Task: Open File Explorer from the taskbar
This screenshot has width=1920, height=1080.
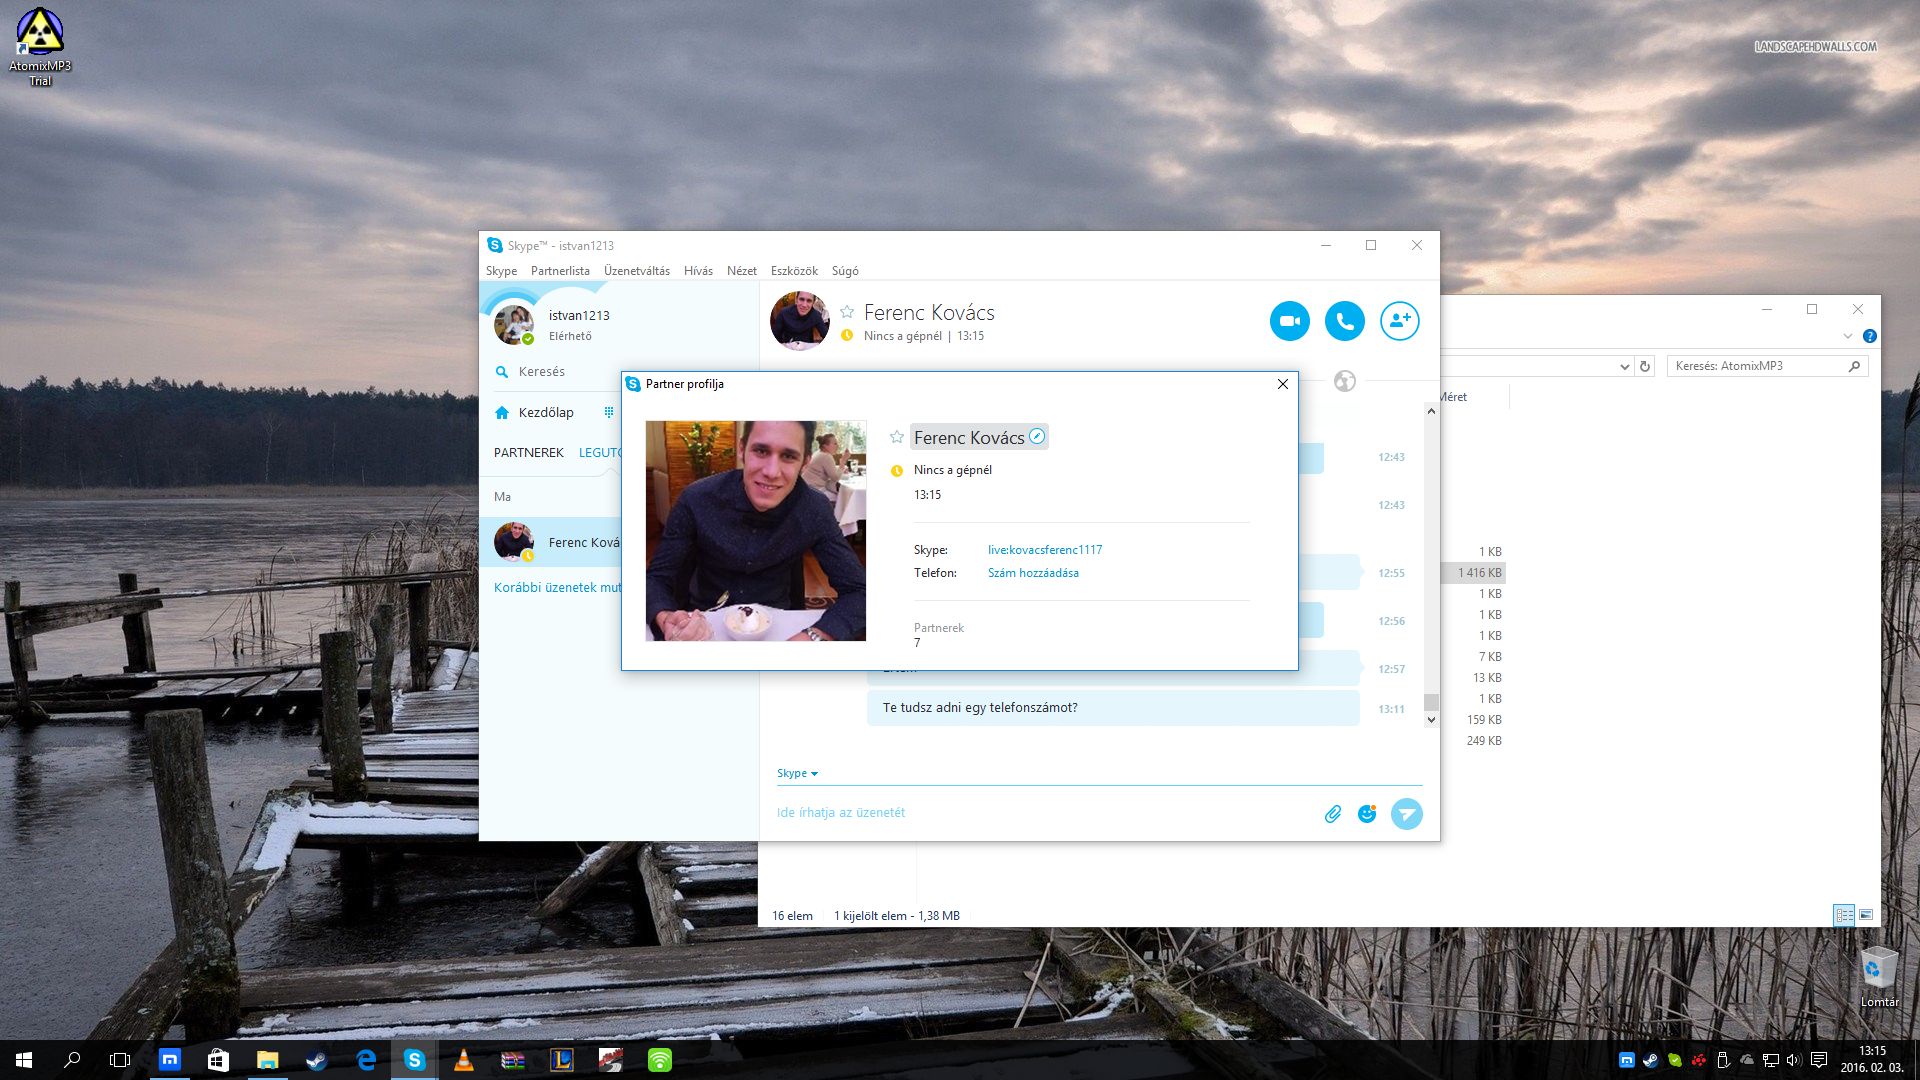Action: coord(267,1060)
